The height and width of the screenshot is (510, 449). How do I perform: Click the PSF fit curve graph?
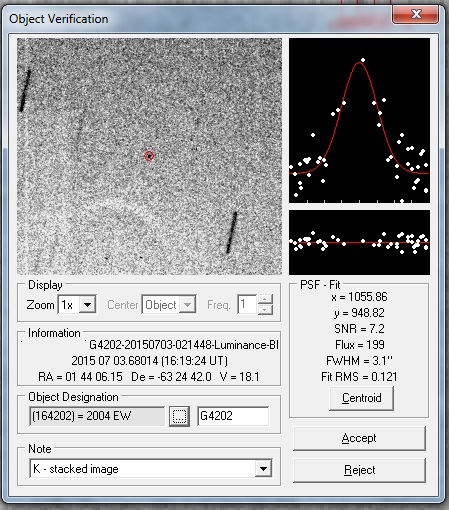[x=359, y=120]
